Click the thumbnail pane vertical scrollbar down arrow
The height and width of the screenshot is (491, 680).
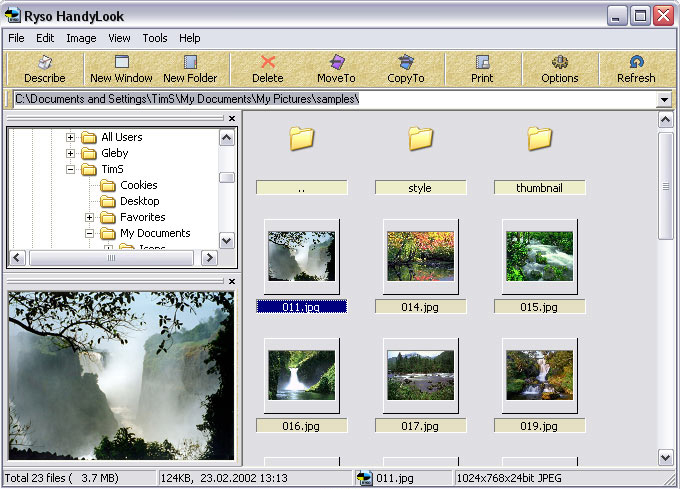tap(666, 457)
